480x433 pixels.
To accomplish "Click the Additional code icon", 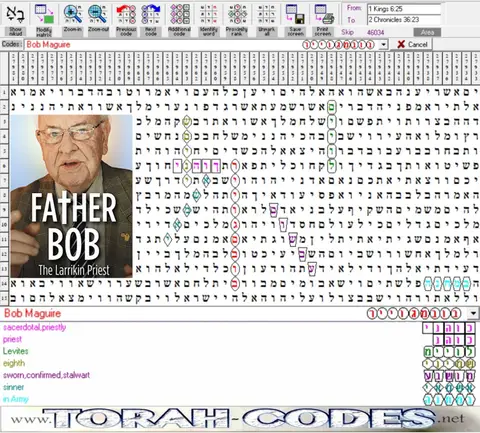I will click(179, 14).
